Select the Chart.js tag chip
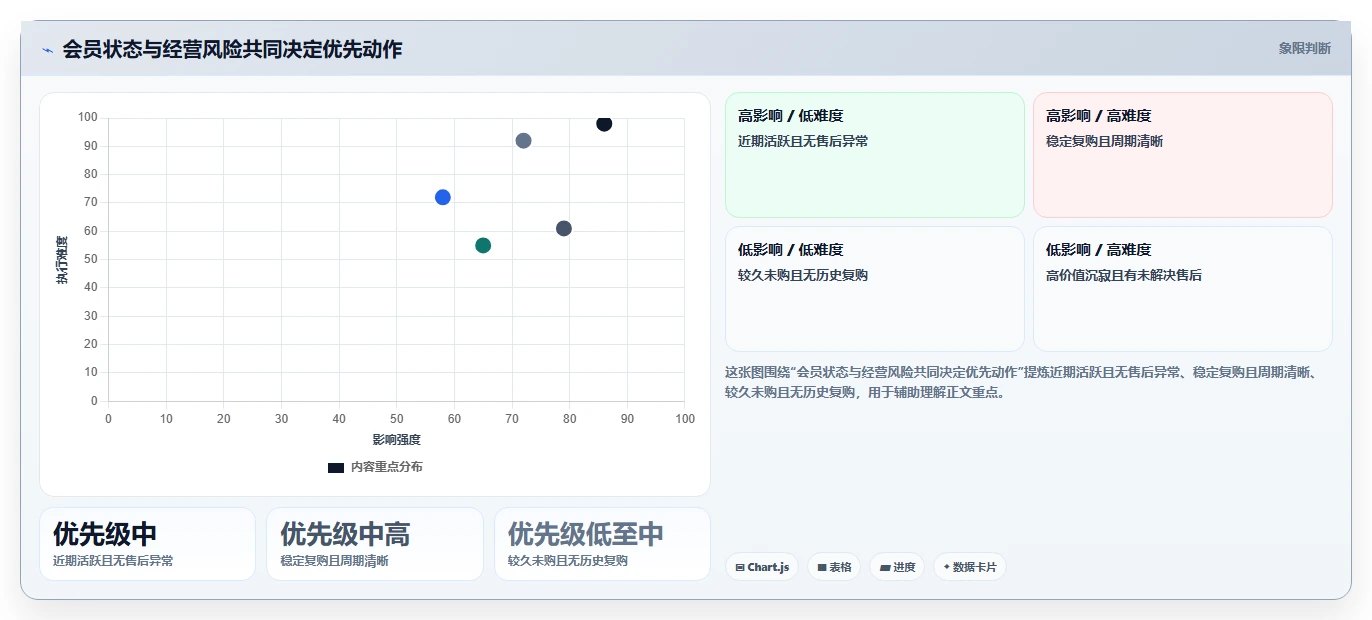 (x=762, y=567)
